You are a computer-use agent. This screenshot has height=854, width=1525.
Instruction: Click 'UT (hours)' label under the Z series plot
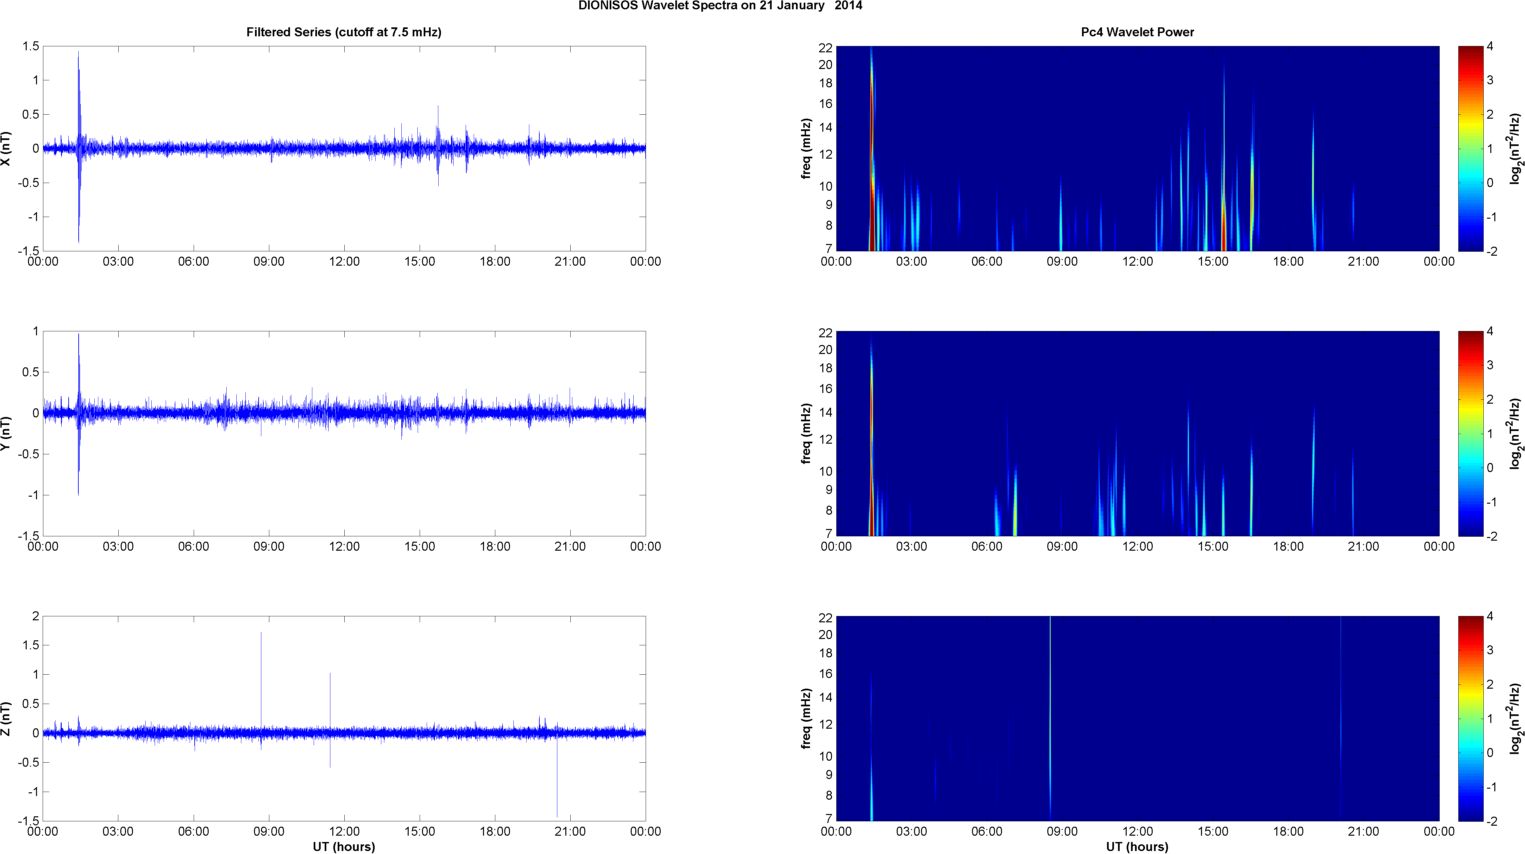[x=344, y=847]
